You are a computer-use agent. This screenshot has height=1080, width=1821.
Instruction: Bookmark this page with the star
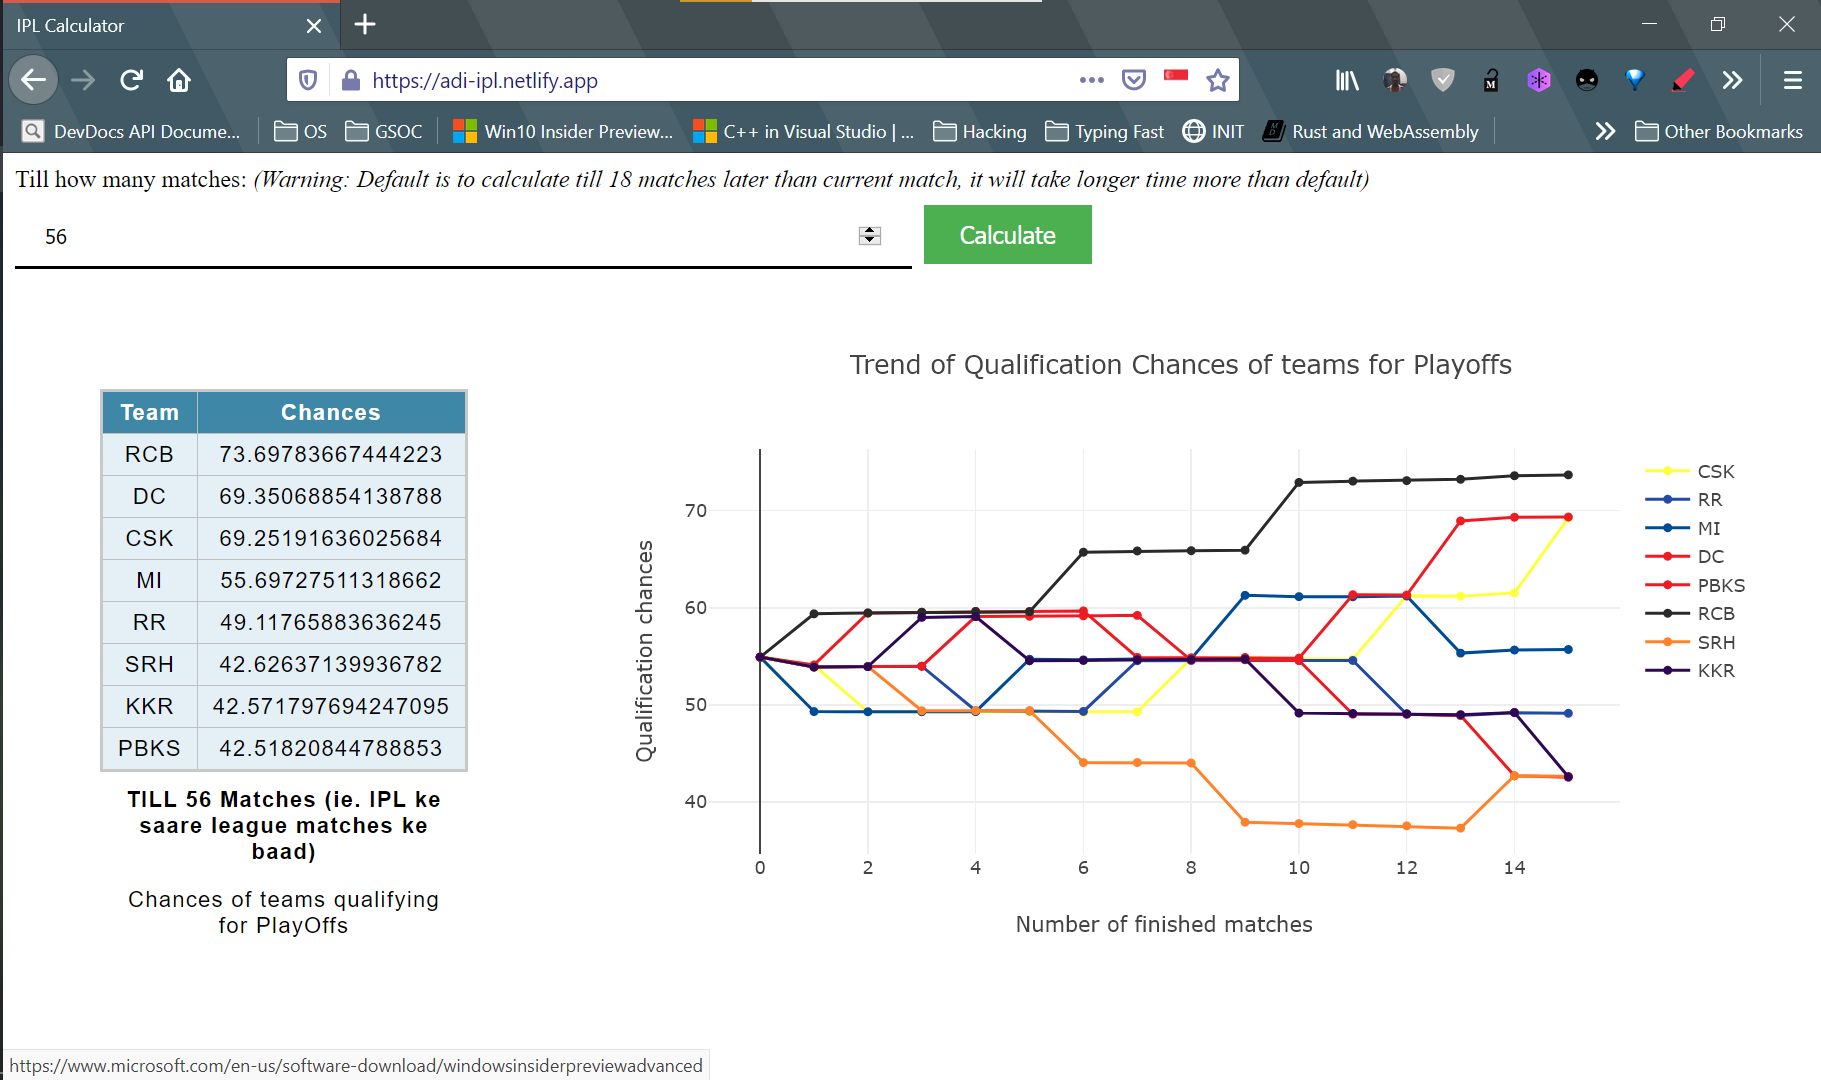pos(1217,80)
